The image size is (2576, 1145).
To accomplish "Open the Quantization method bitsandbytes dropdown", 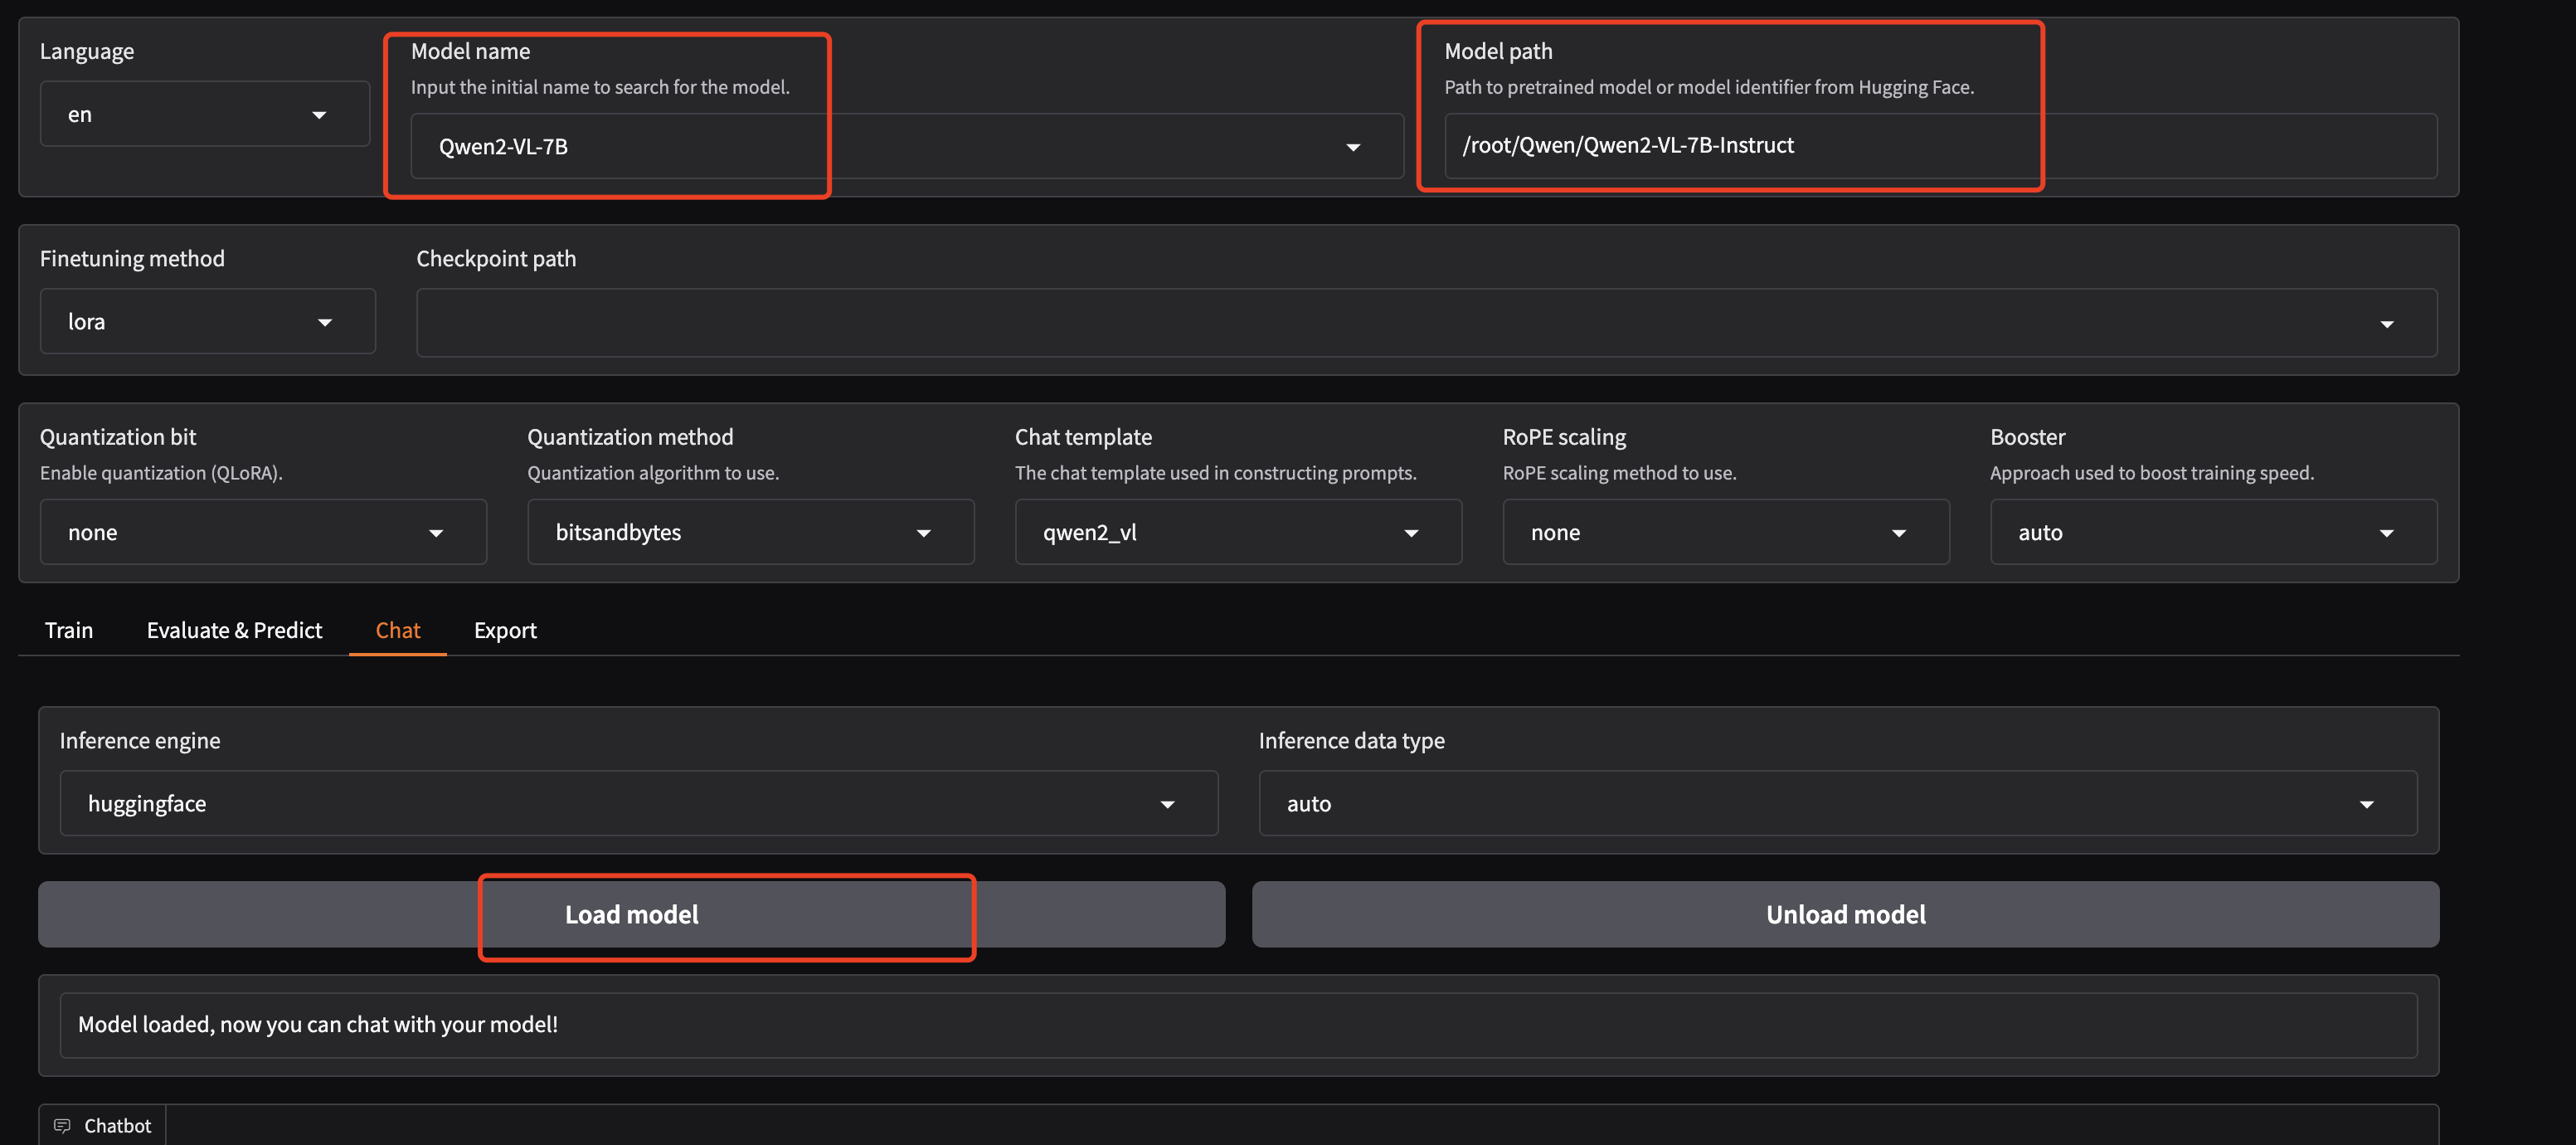I will point(750,533).
